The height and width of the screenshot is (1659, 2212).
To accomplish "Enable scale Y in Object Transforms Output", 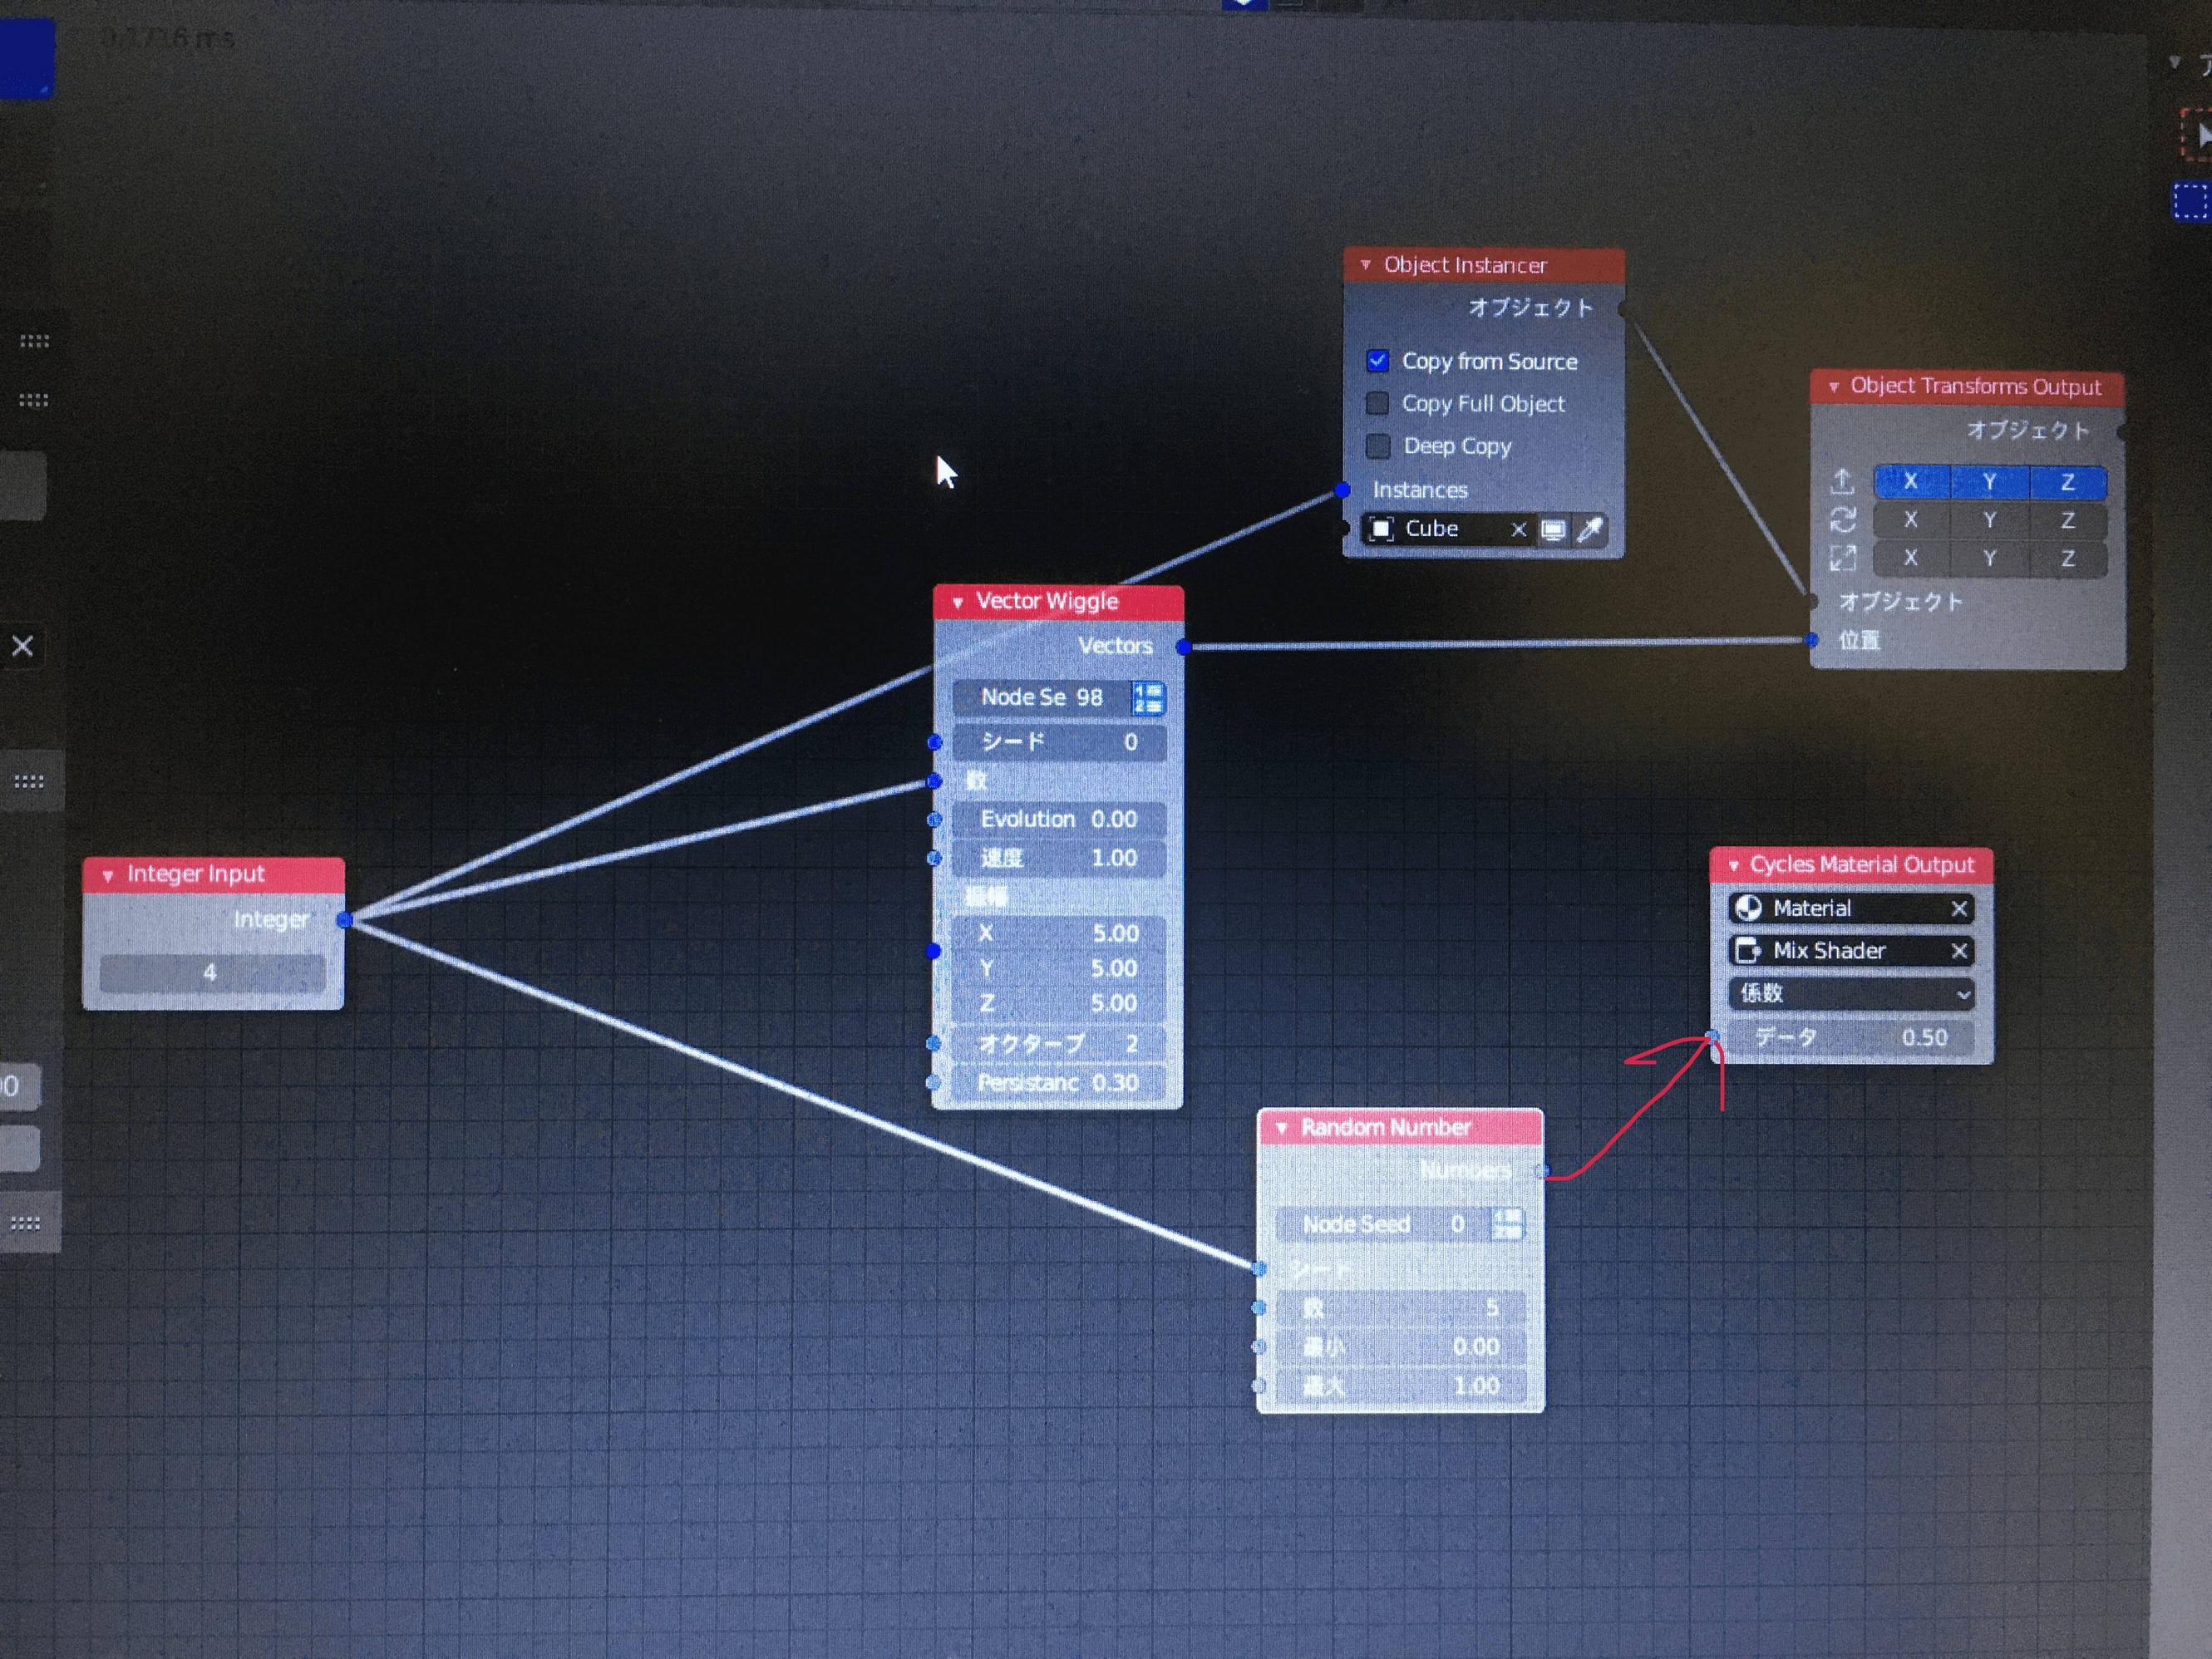I will click(x=1990, y=558).
